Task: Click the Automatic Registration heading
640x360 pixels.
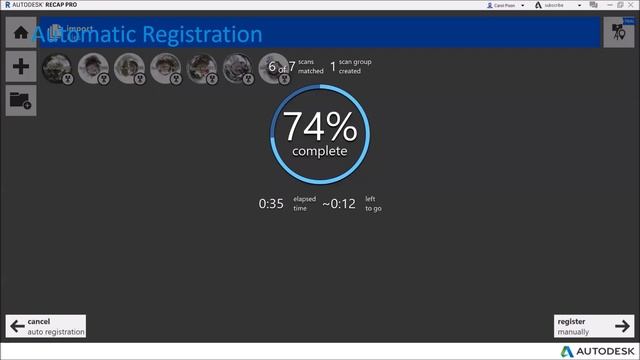Action: pos(147,34)
